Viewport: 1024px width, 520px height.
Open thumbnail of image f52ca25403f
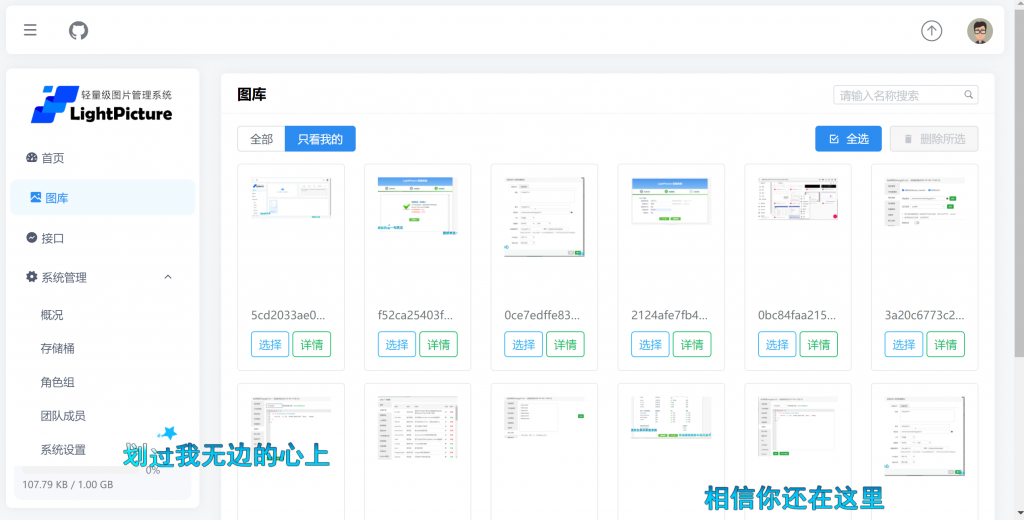coord(417,206)
